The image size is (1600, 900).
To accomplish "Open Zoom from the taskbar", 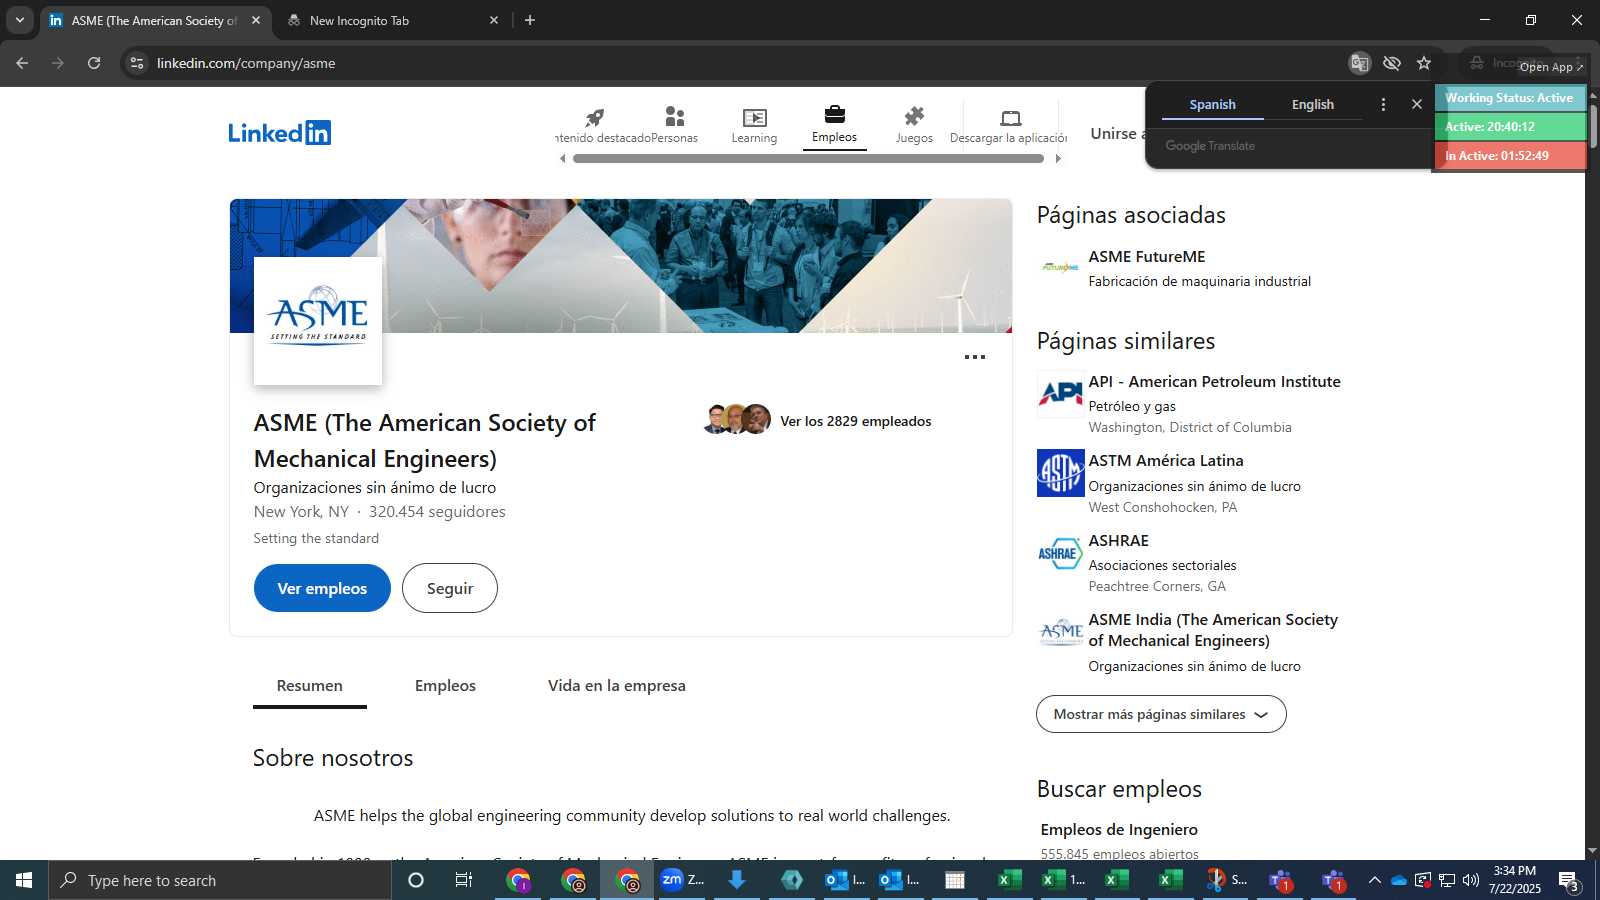I will (x=682, y=880).
